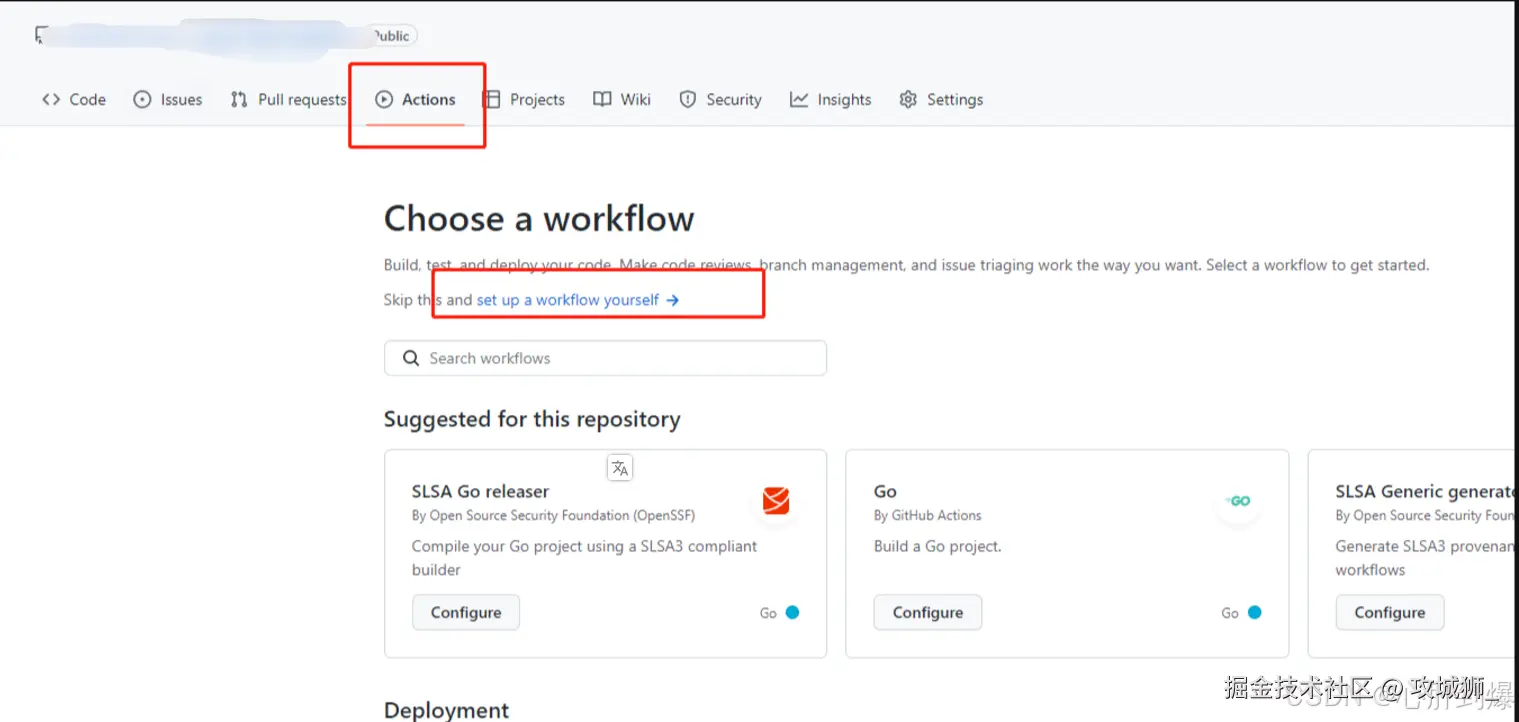Click the Suggested for this repository heading

(x=532, y=419)
